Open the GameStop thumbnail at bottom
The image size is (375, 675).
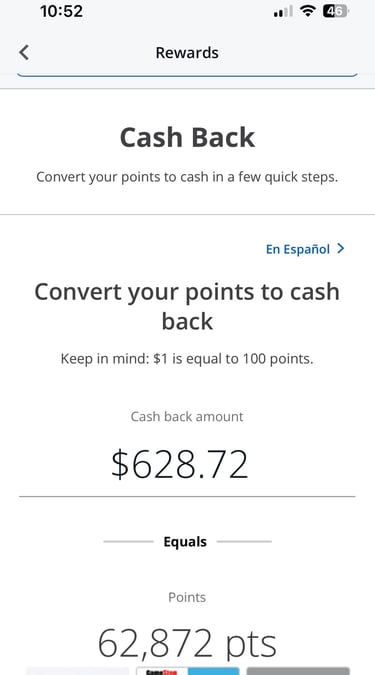click(188, 671)
